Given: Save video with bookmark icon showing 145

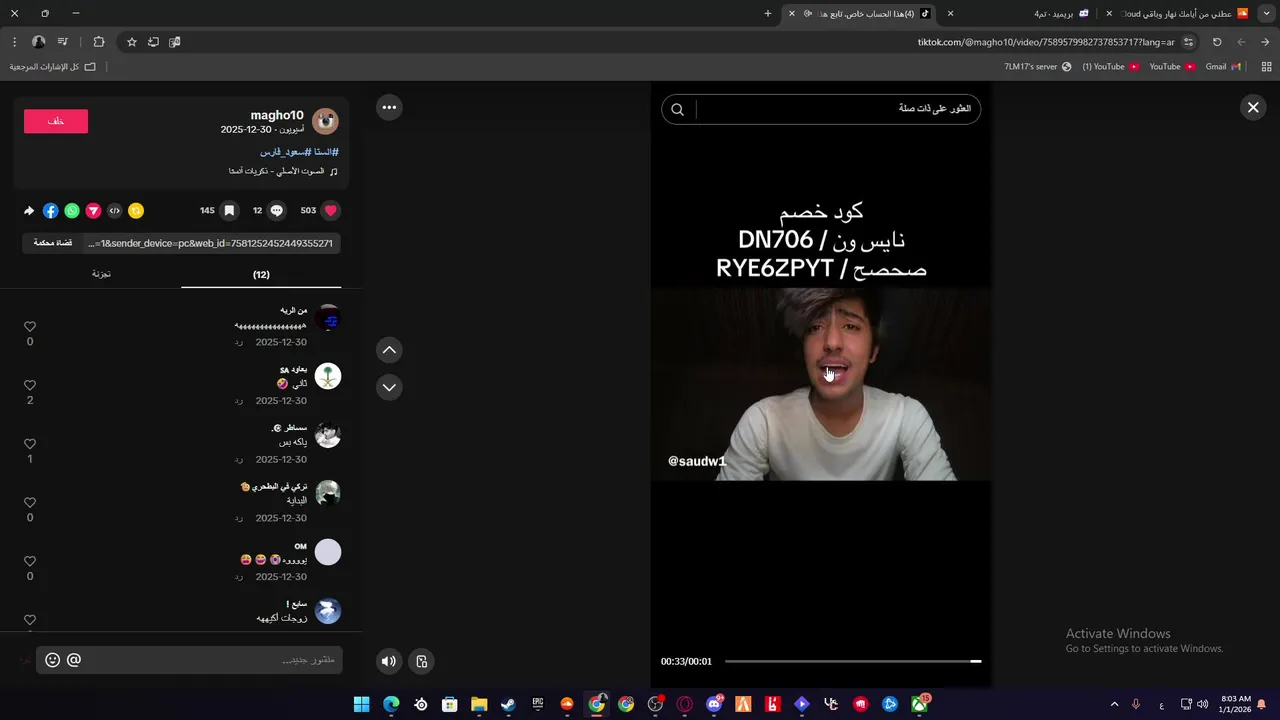Looking at the screenshot, I should coord(229,211).
